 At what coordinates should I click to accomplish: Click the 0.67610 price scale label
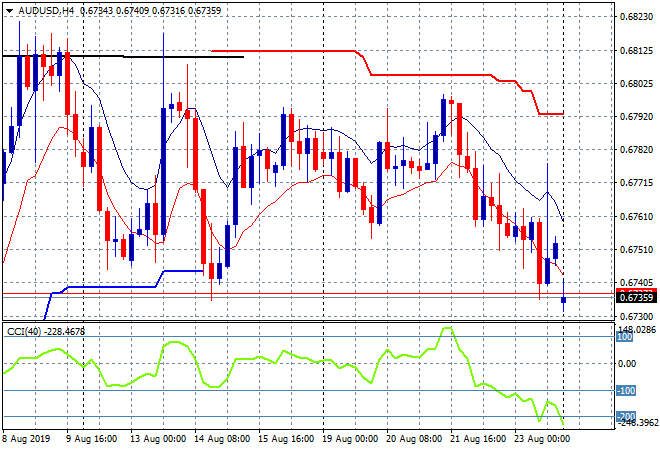click(636, 216)
